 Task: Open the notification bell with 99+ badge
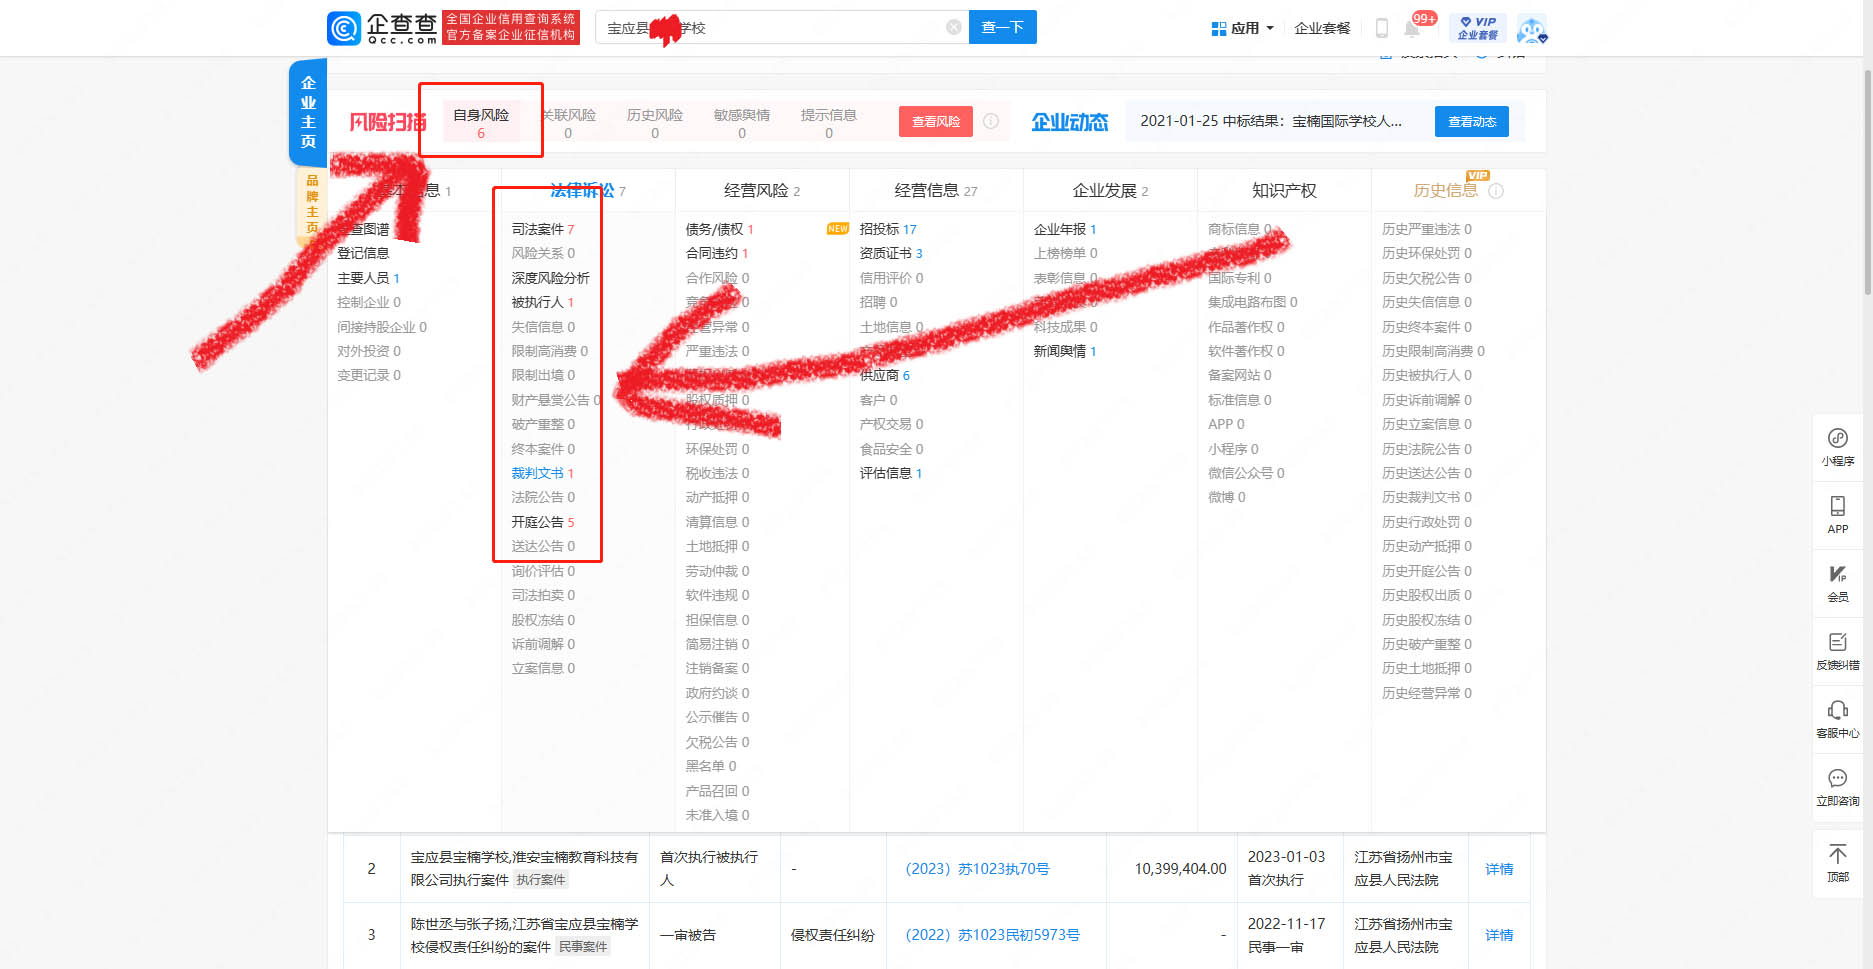click(x=1412, y=28)
